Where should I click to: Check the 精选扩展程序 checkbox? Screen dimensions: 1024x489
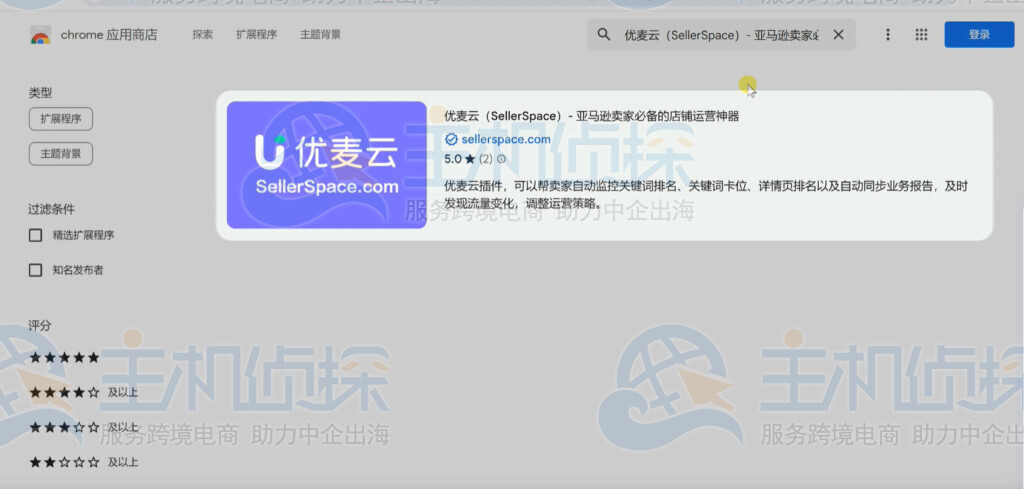(36, 235)
